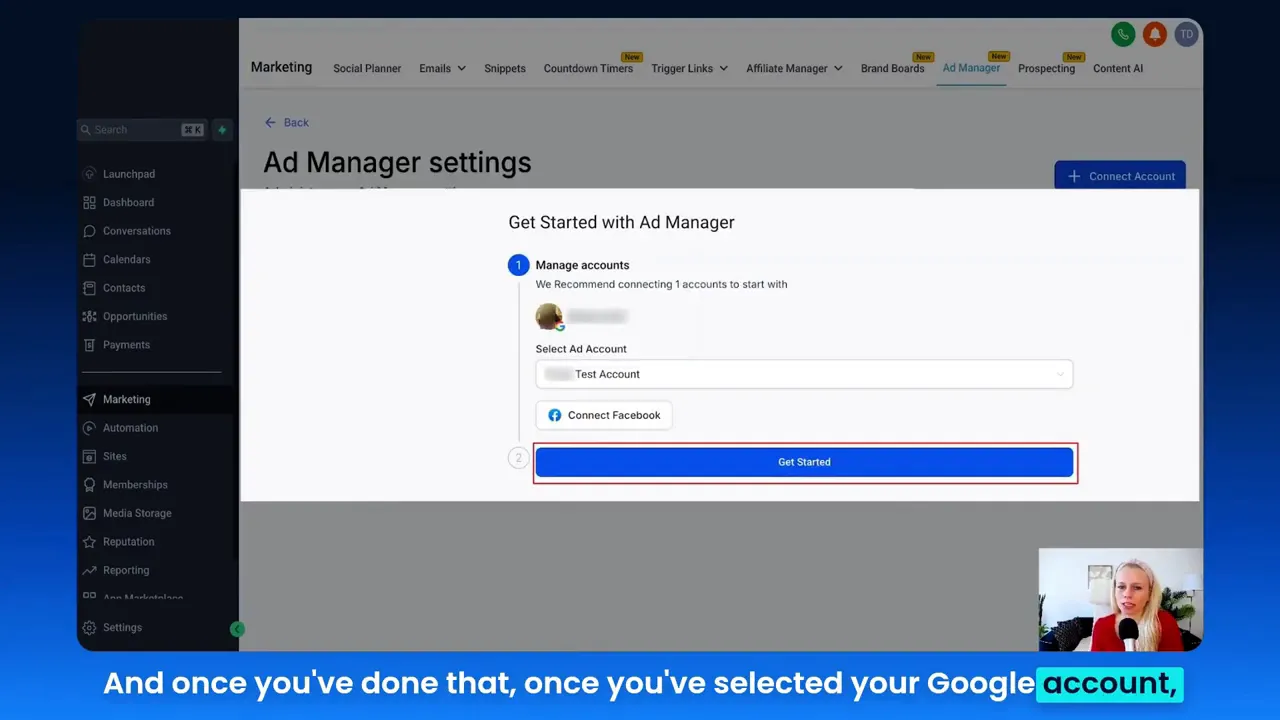Click the Contacts icon in sidebar

click(90, 288)
